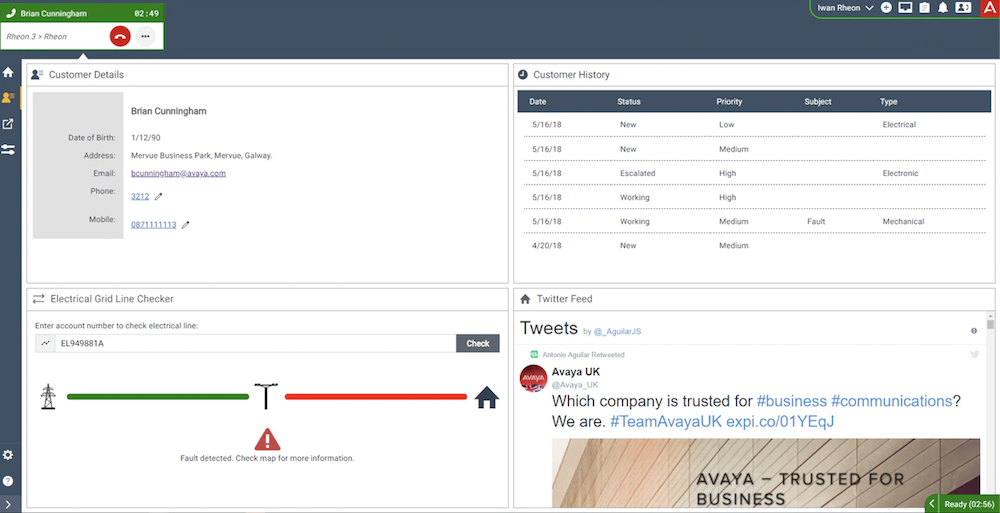Sort history by the Status column header
Screen dimensions: 1000x513
[x=629, y=101]
